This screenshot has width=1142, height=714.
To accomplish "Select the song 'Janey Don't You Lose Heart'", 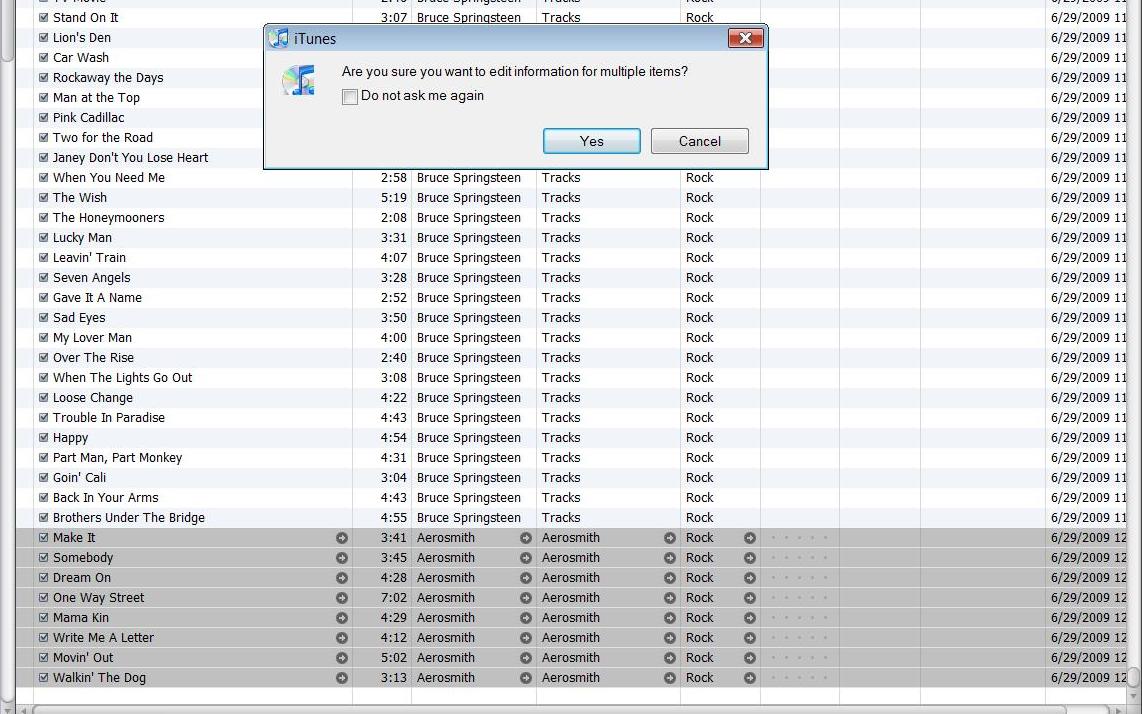I will [x=130, y=157].
